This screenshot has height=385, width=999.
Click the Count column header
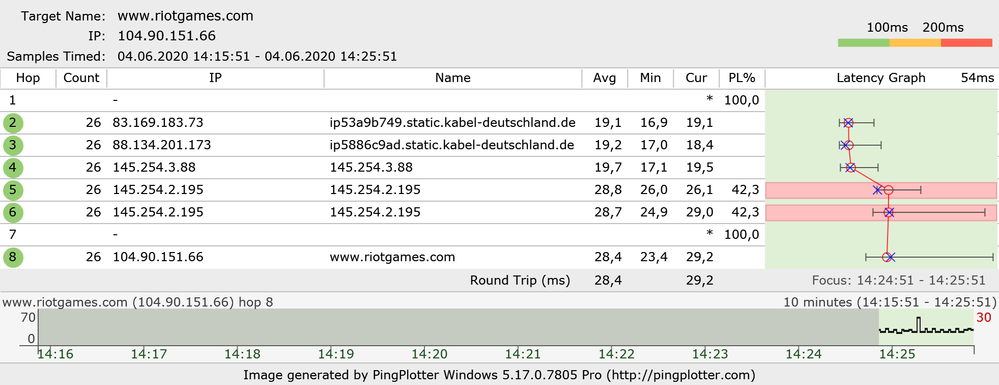pos(82,78)
